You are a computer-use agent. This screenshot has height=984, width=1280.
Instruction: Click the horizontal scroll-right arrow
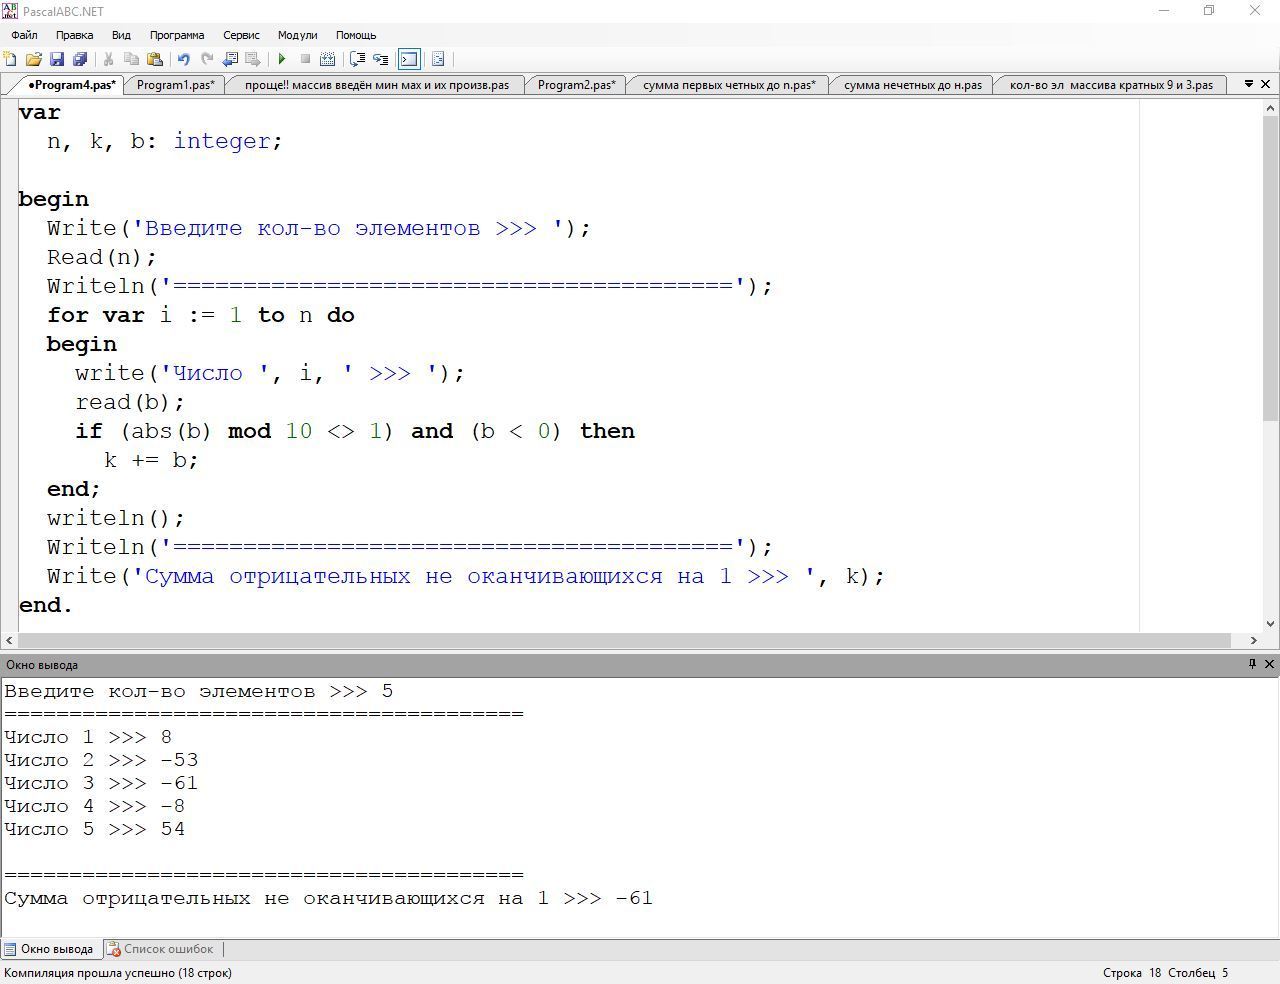tap(1254, 640)
